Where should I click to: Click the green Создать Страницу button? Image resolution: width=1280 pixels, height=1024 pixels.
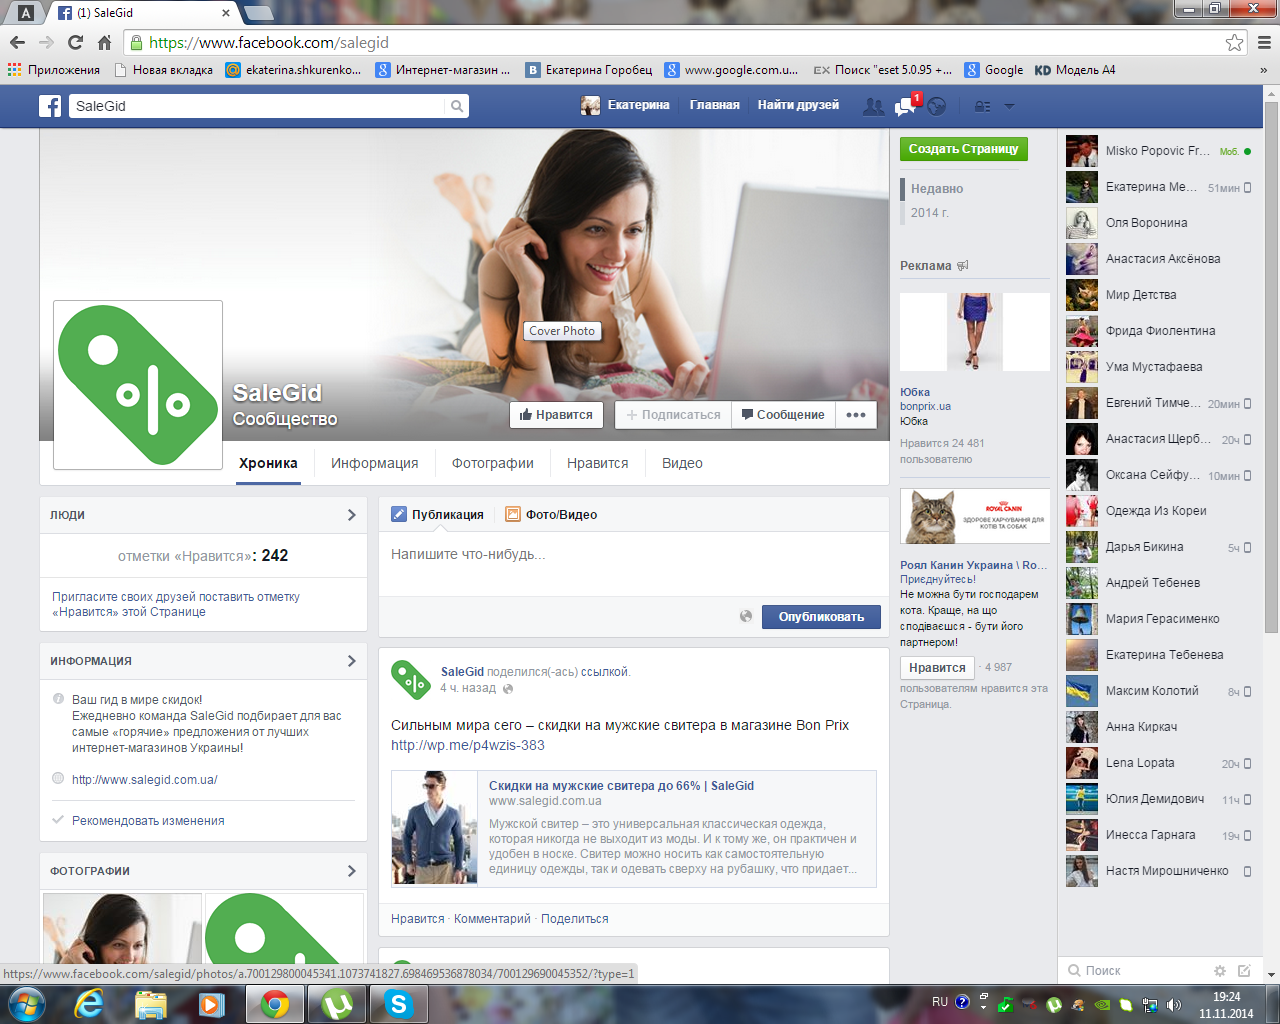(x=963, y=149)
